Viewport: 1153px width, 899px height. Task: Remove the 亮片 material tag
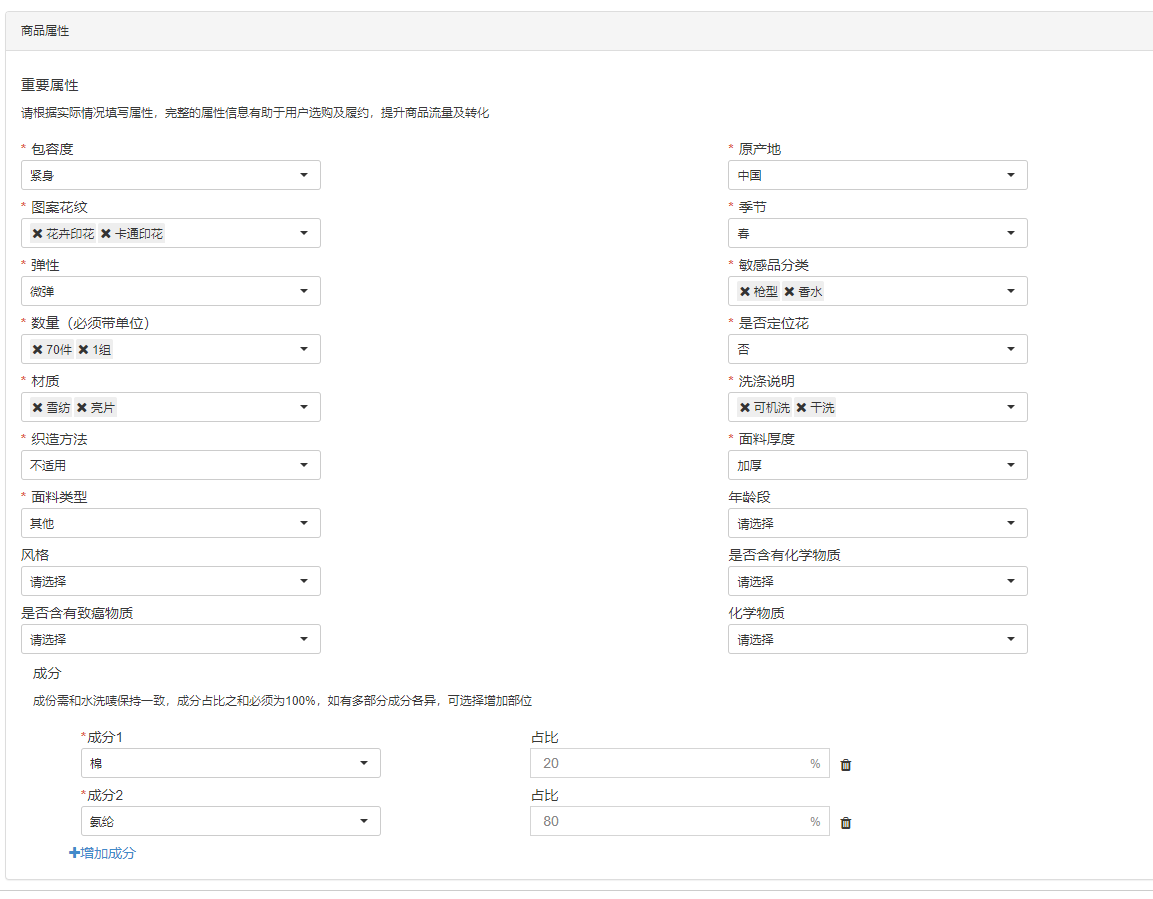82,408
